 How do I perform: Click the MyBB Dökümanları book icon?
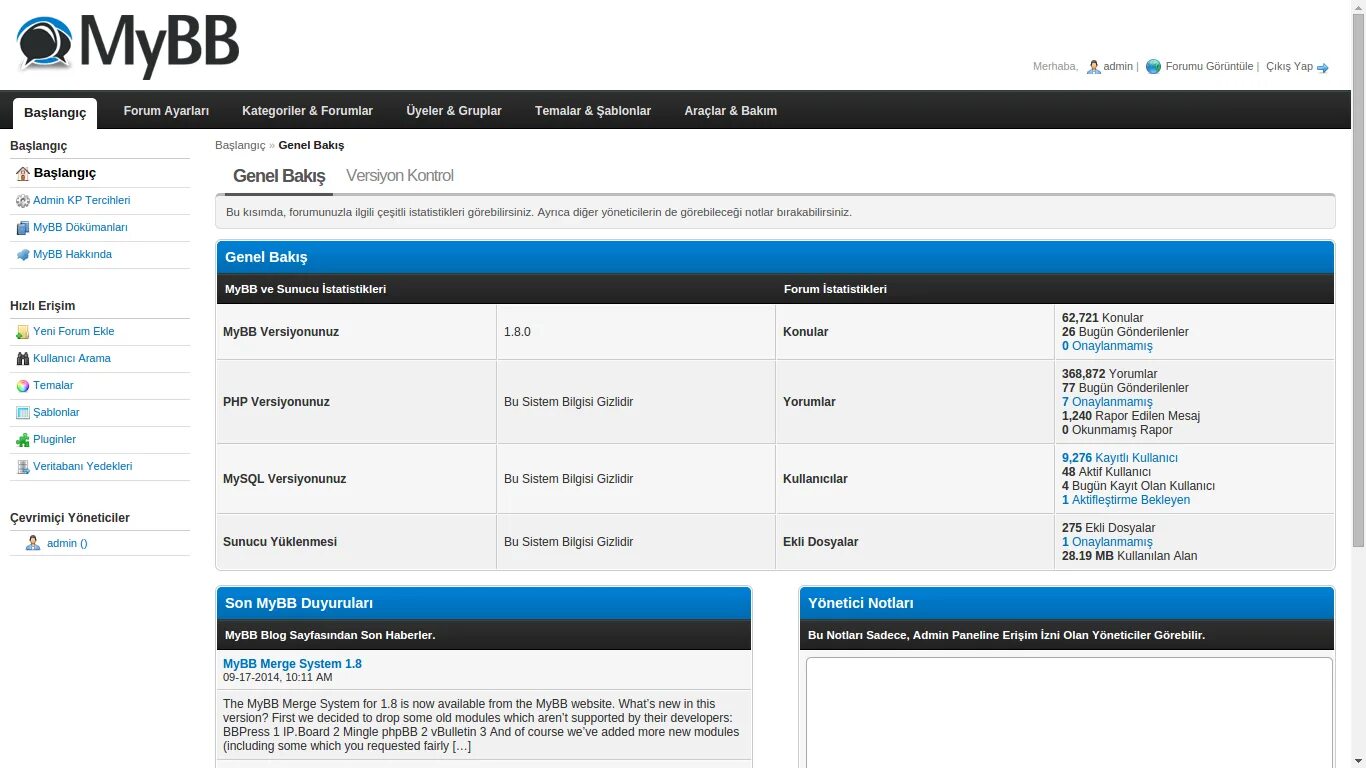coord(23,227)
